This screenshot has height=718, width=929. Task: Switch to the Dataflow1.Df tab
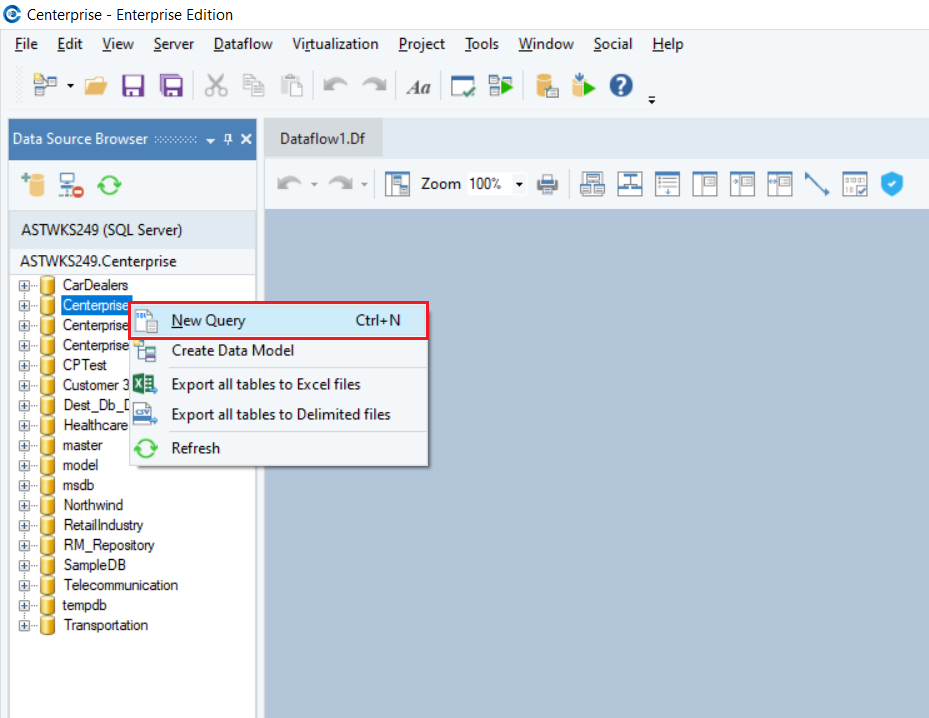click(322, 139)
